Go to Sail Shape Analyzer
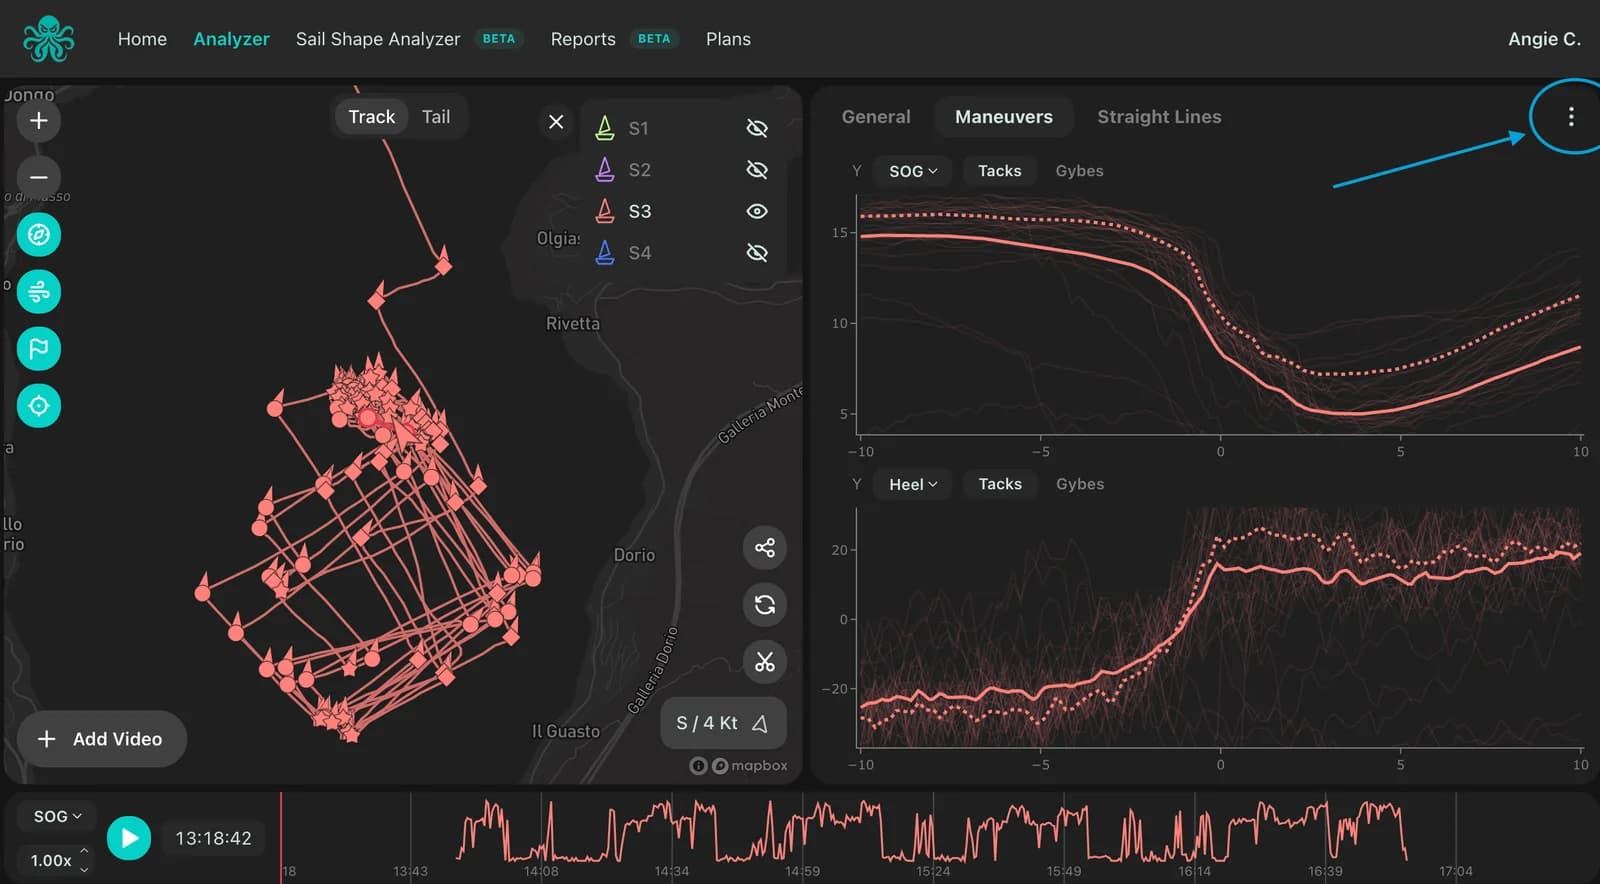The image size is (1600, 884). point(378,39)
